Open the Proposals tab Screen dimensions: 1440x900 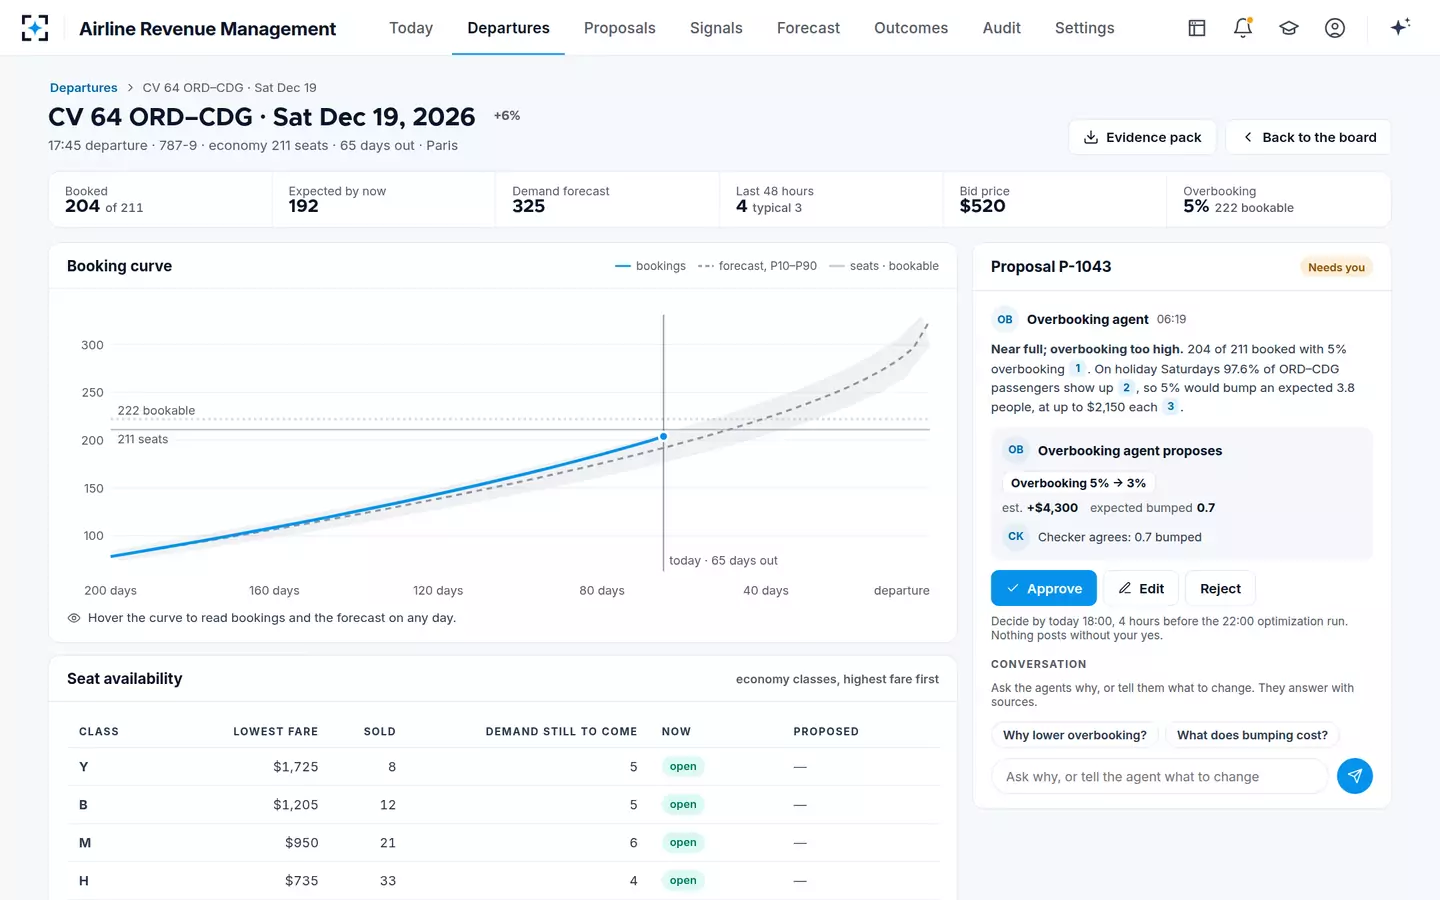click(x=620, y=28)
